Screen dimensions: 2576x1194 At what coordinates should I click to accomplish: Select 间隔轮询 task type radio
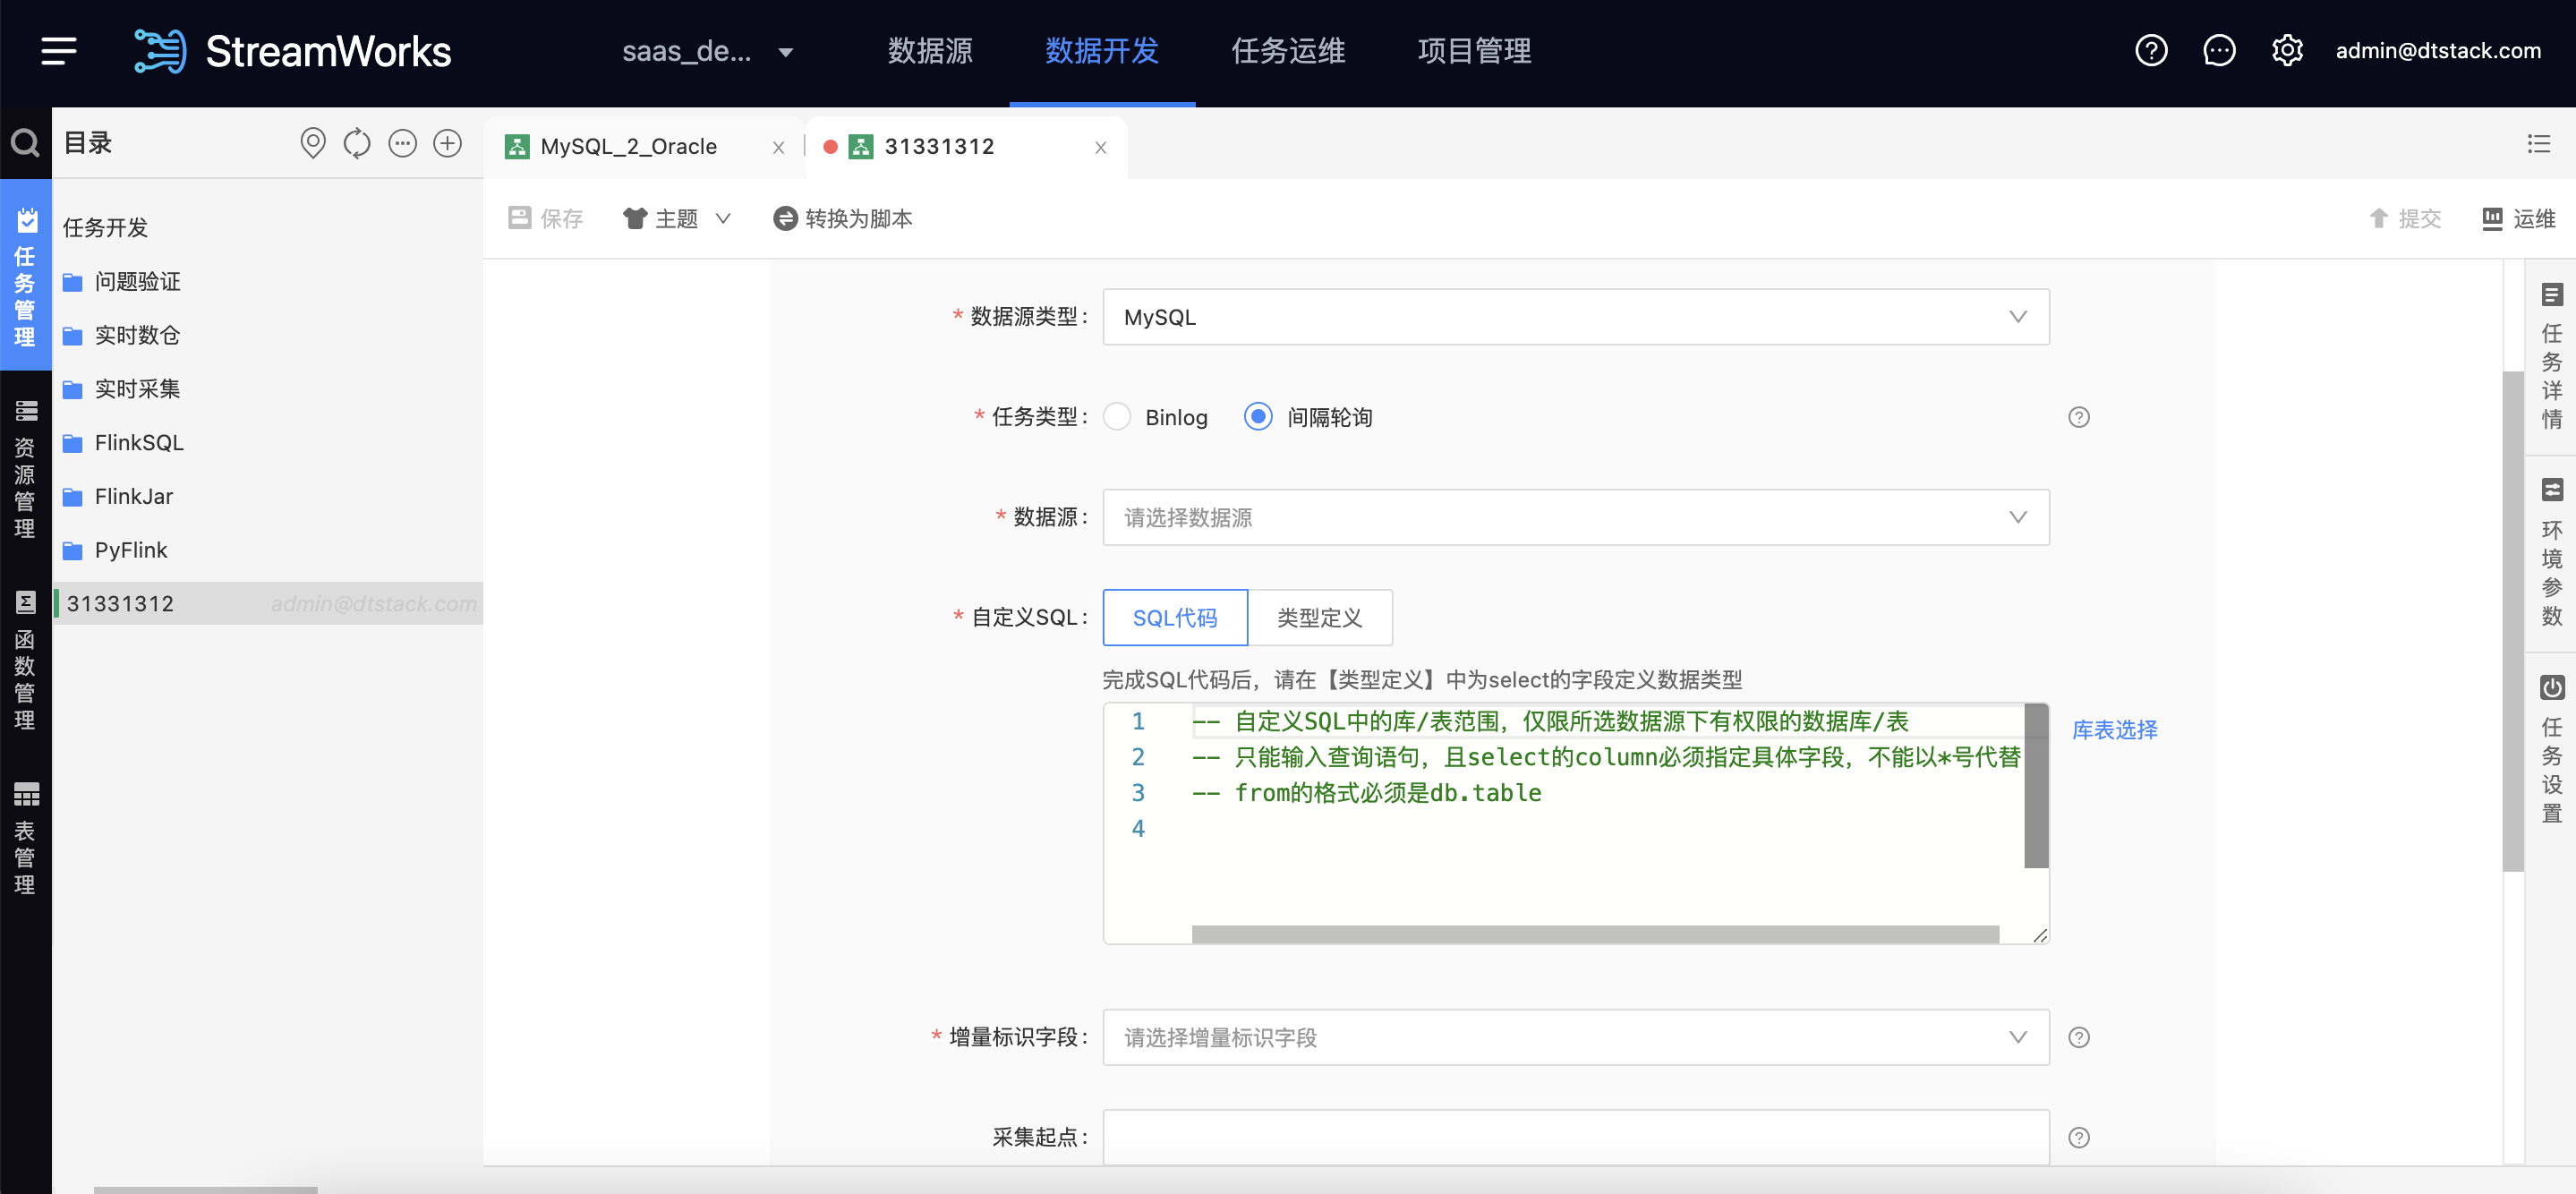(x=1258, y=417)
